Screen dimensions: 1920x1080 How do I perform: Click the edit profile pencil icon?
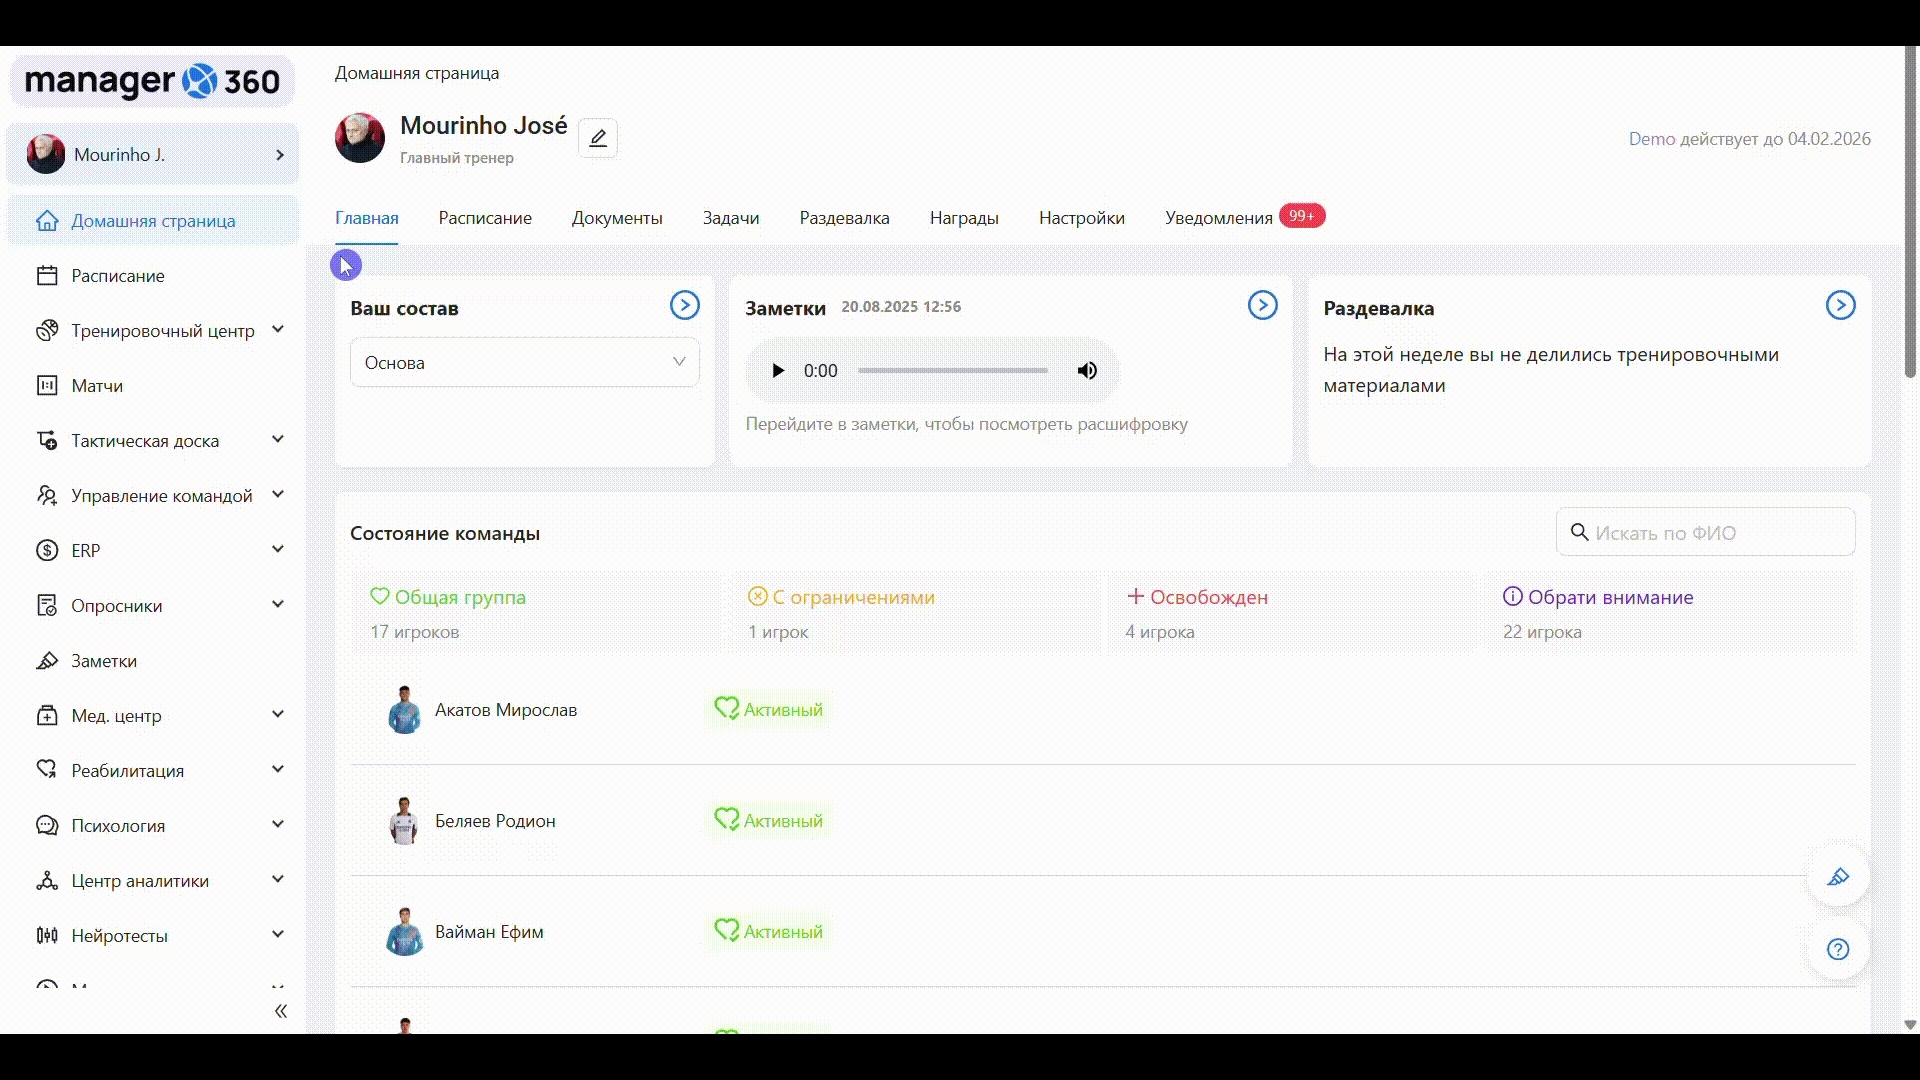[598, 138]
